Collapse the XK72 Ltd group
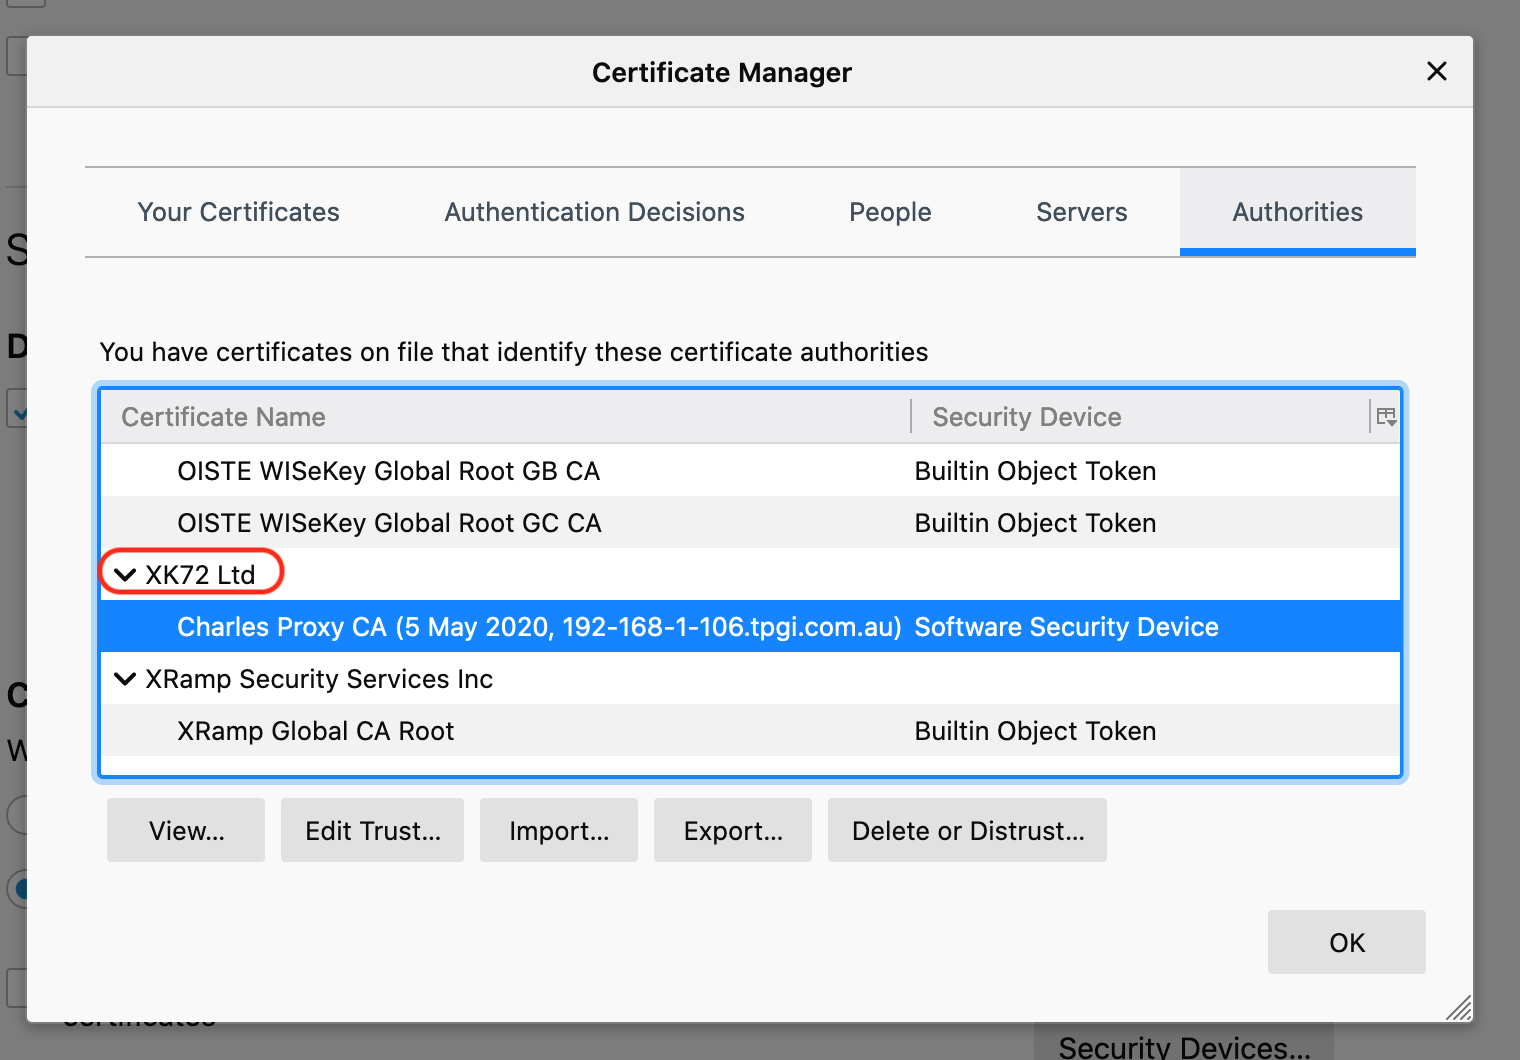This screenshot has height=1060, width=1520. coord(125,575)
